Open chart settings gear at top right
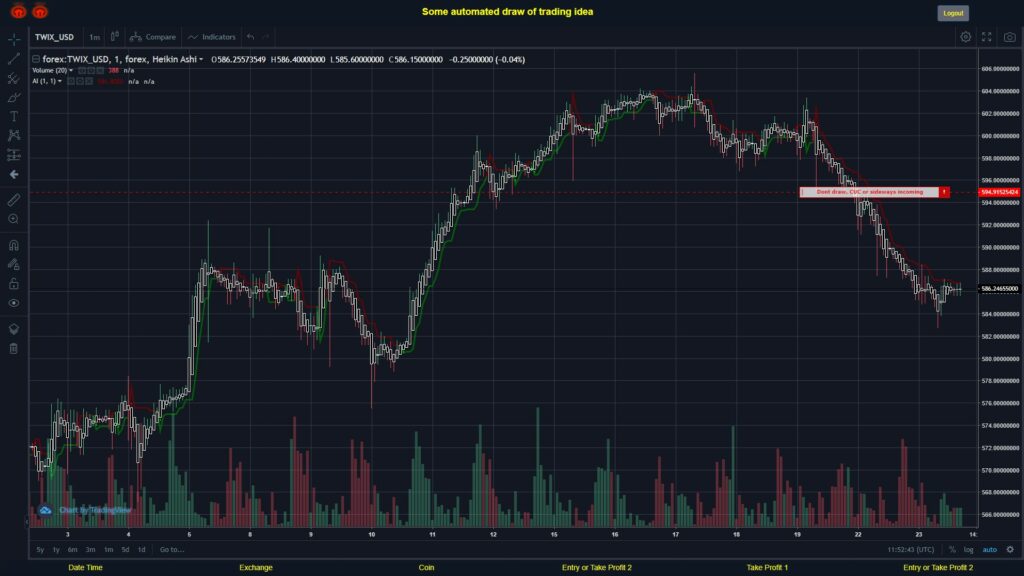Screen dimensions: 1024x576 click(x=965, y=37)
